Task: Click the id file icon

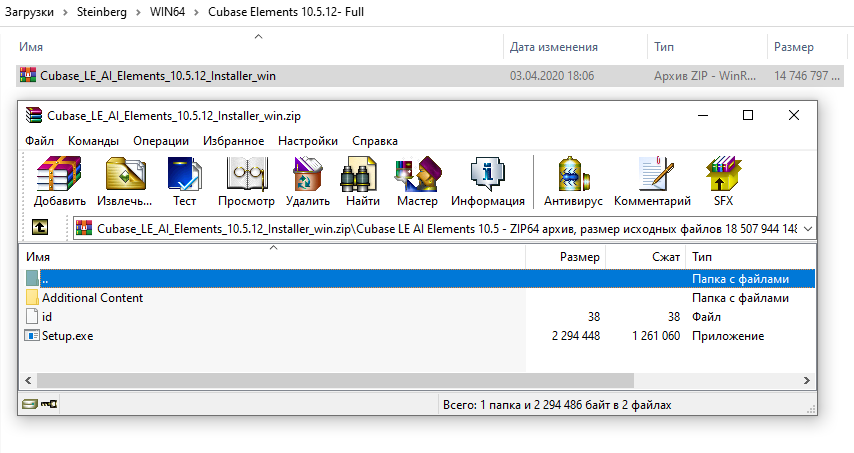Action: click(x=32, y=316)
